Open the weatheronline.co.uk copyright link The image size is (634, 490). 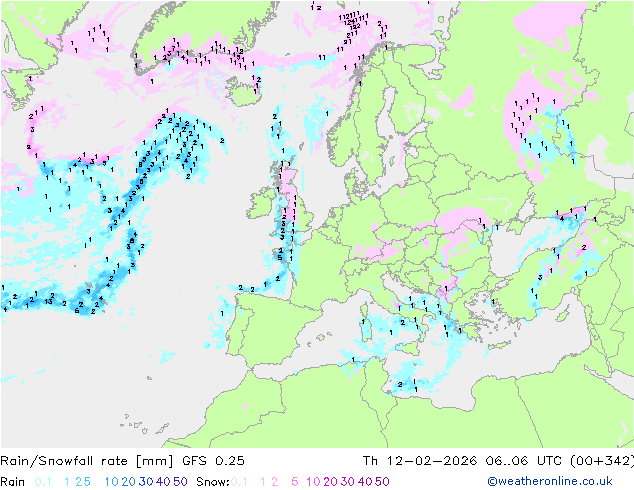[x=550, y=482]
